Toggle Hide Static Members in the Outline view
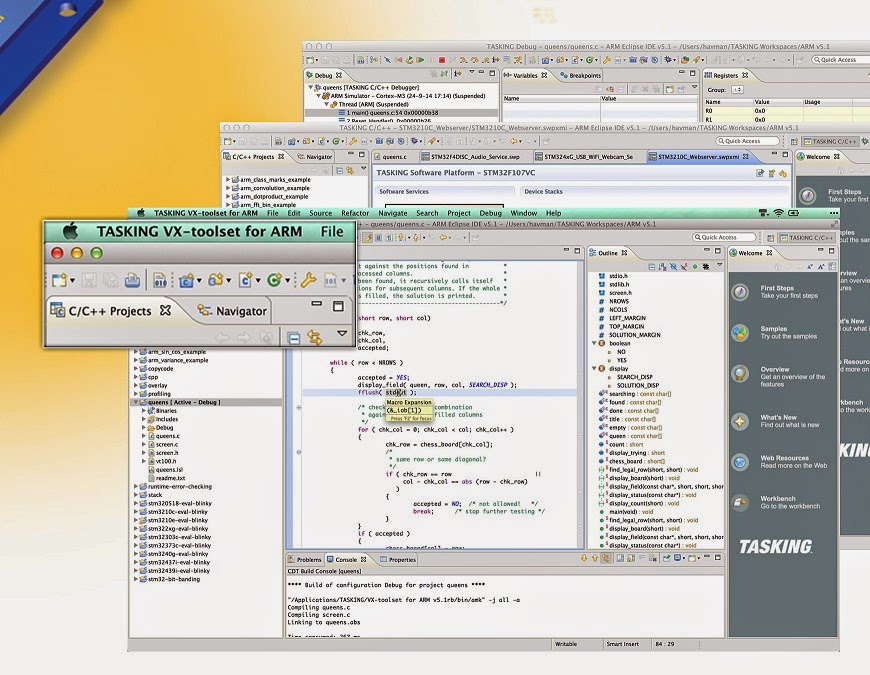Viewport: 870px width, 675px height. 684,266
